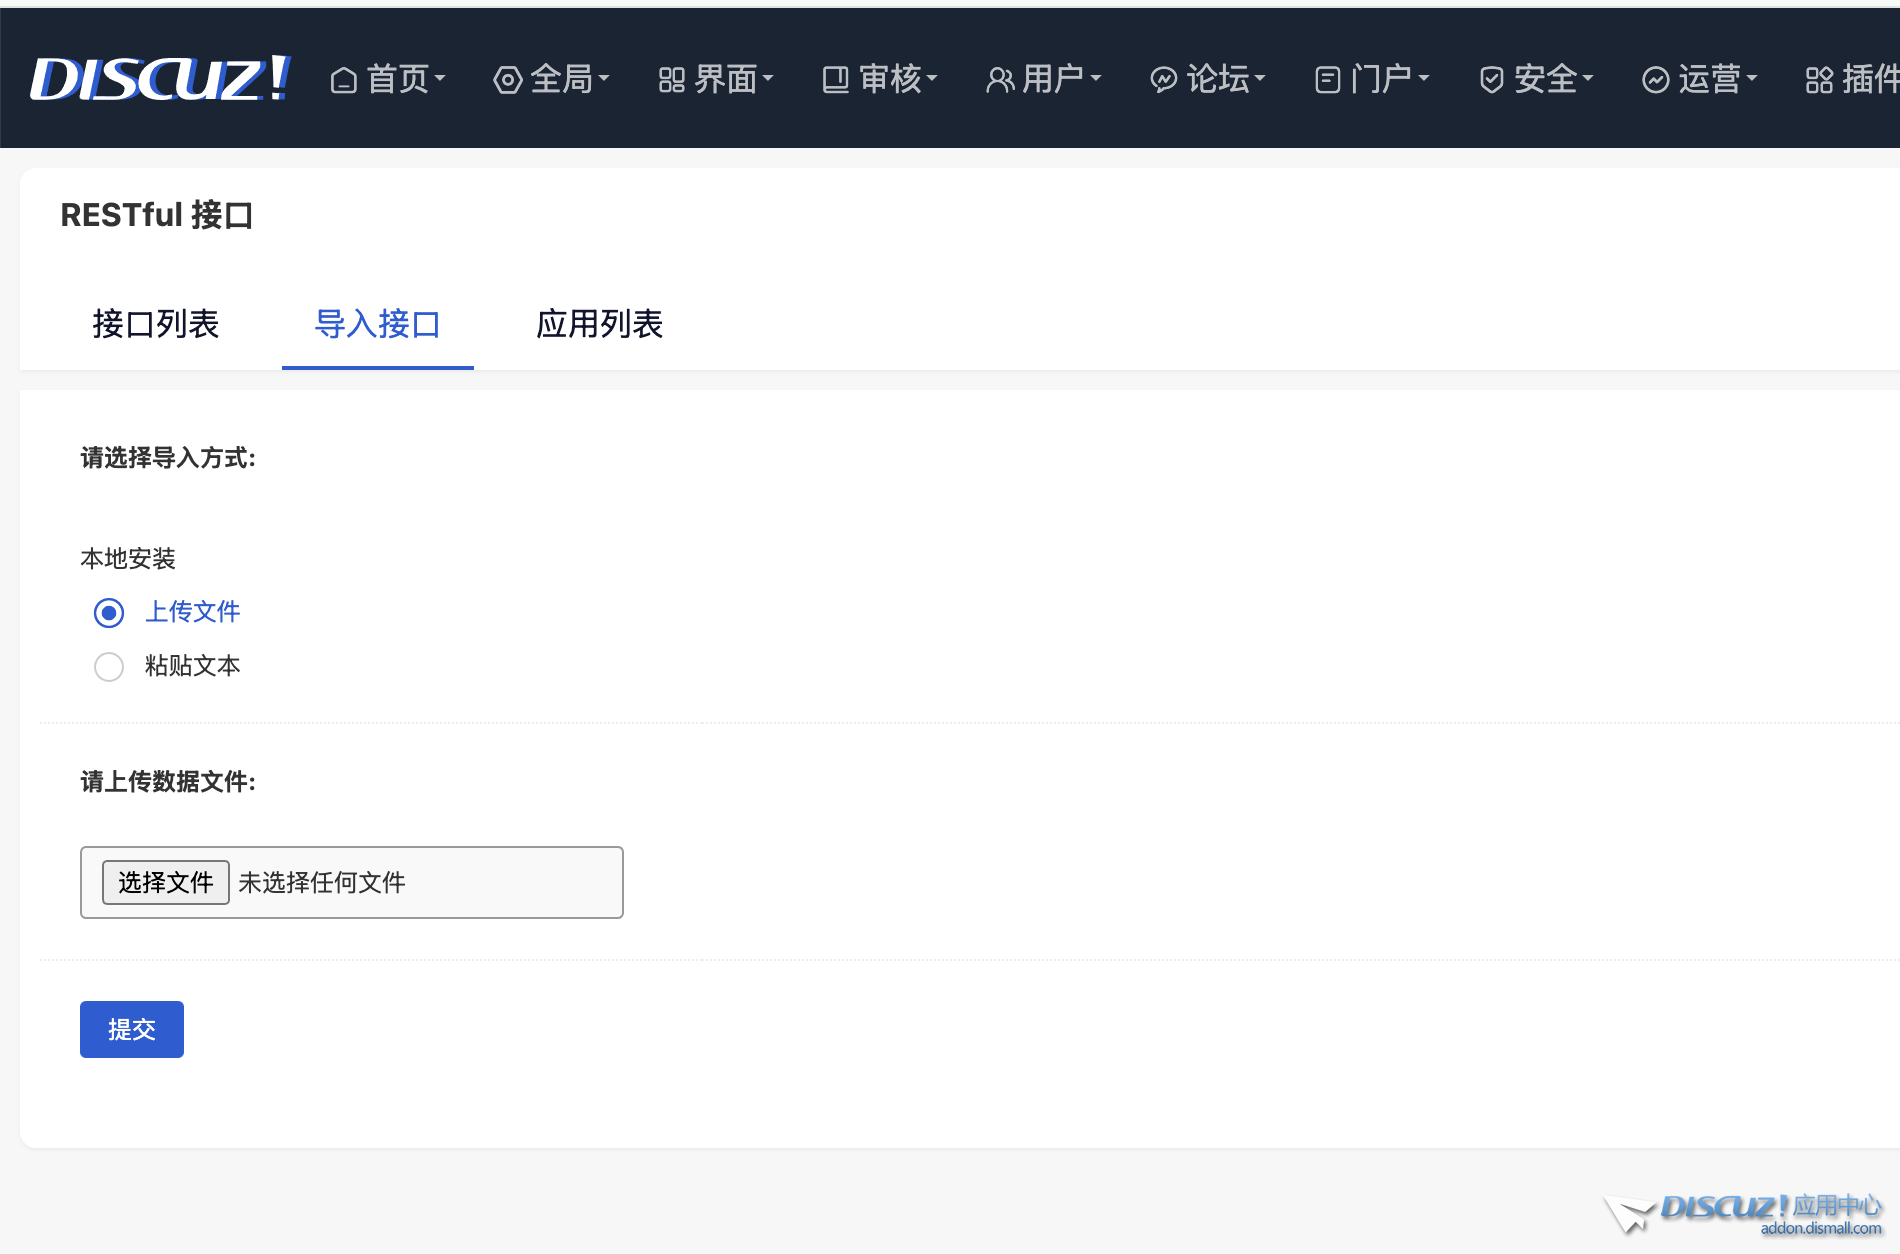Click the shield icon beside 安全
The image size is (1900, 1254).
coord(1491,80)
